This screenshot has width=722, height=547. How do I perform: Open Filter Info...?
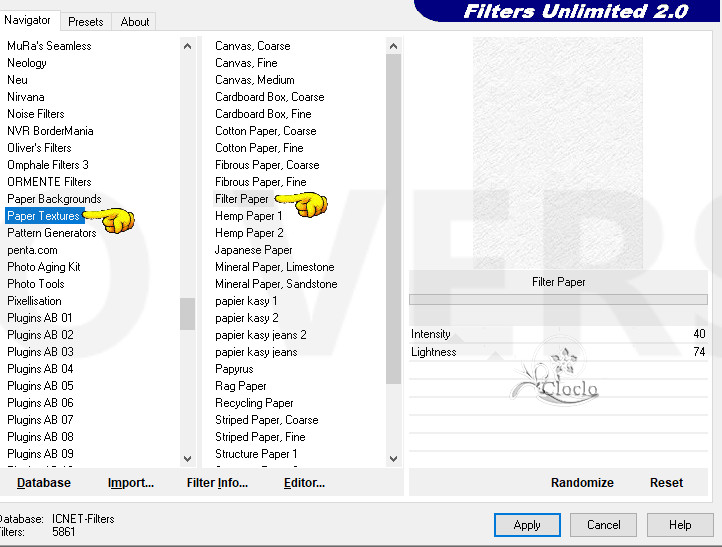(217, 483)
